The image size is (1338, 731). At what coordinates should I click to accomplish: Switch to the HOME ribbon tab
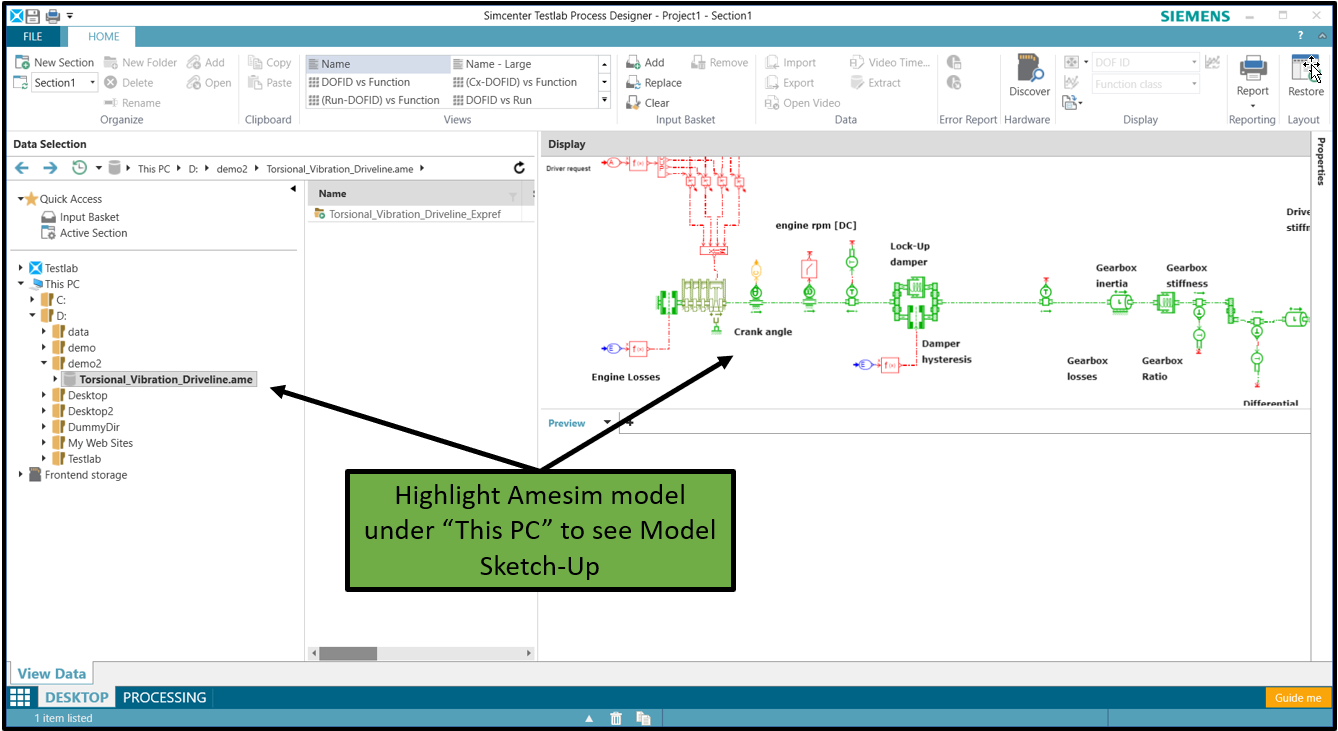(104, 36)
